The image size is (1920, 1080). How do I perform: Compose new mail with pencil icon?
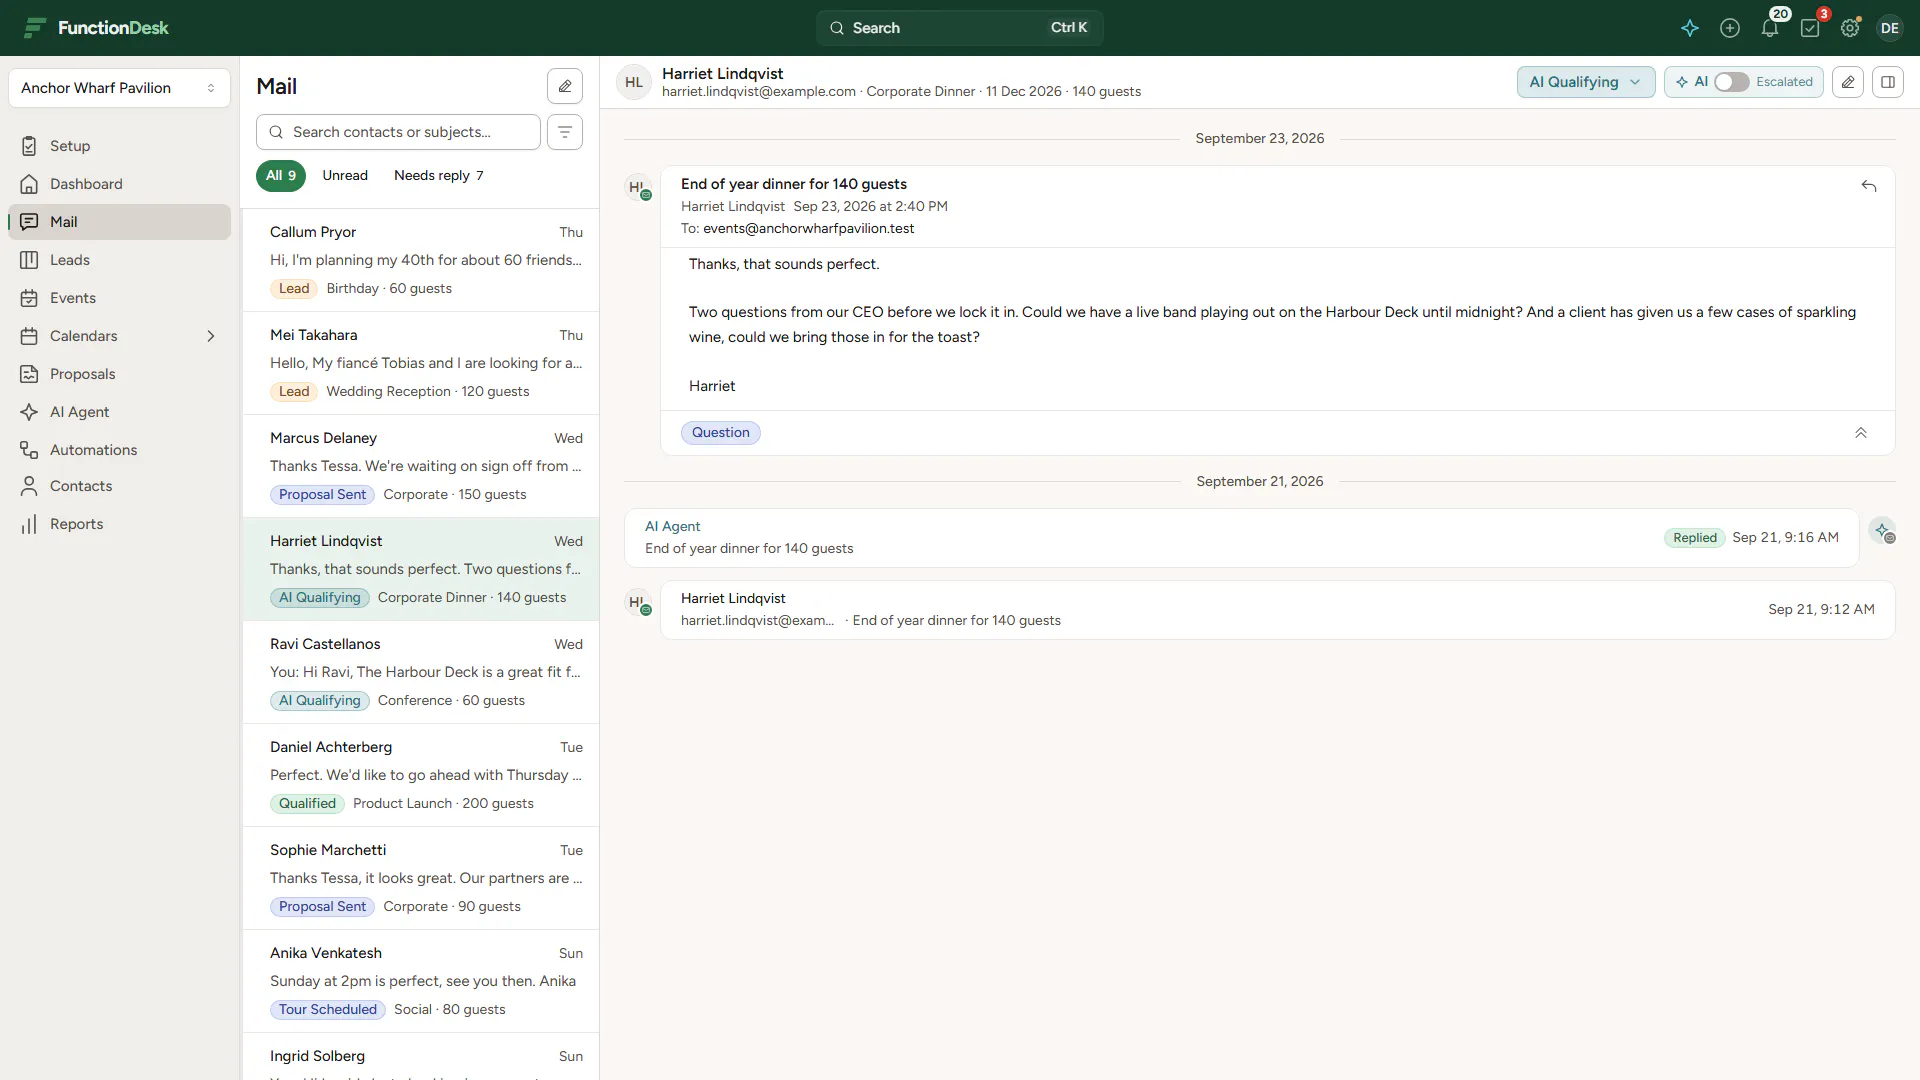pos(565,86)
